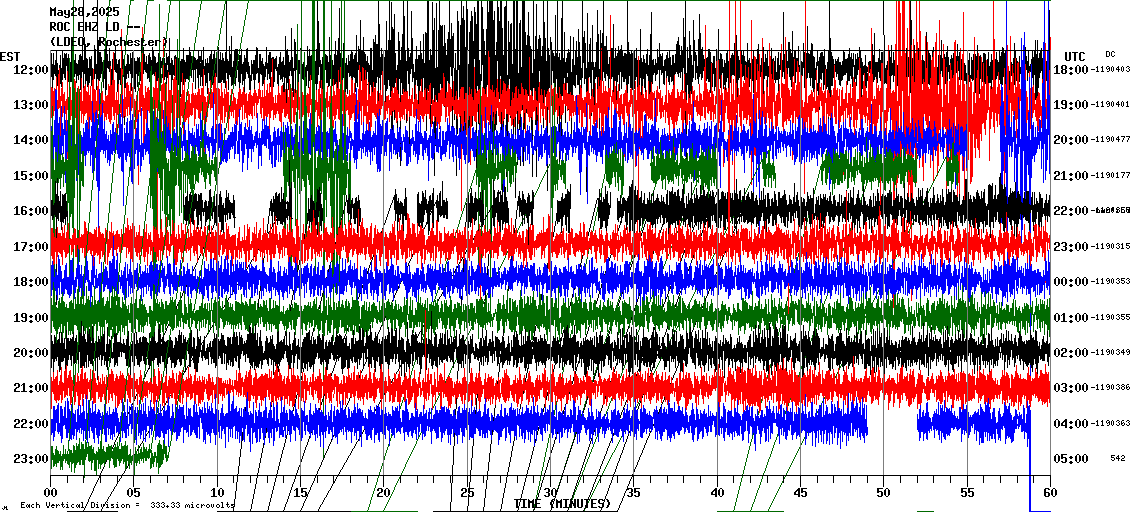Select the 12:00 EST row label
The image size is (1130, 519).
point(30,69)
